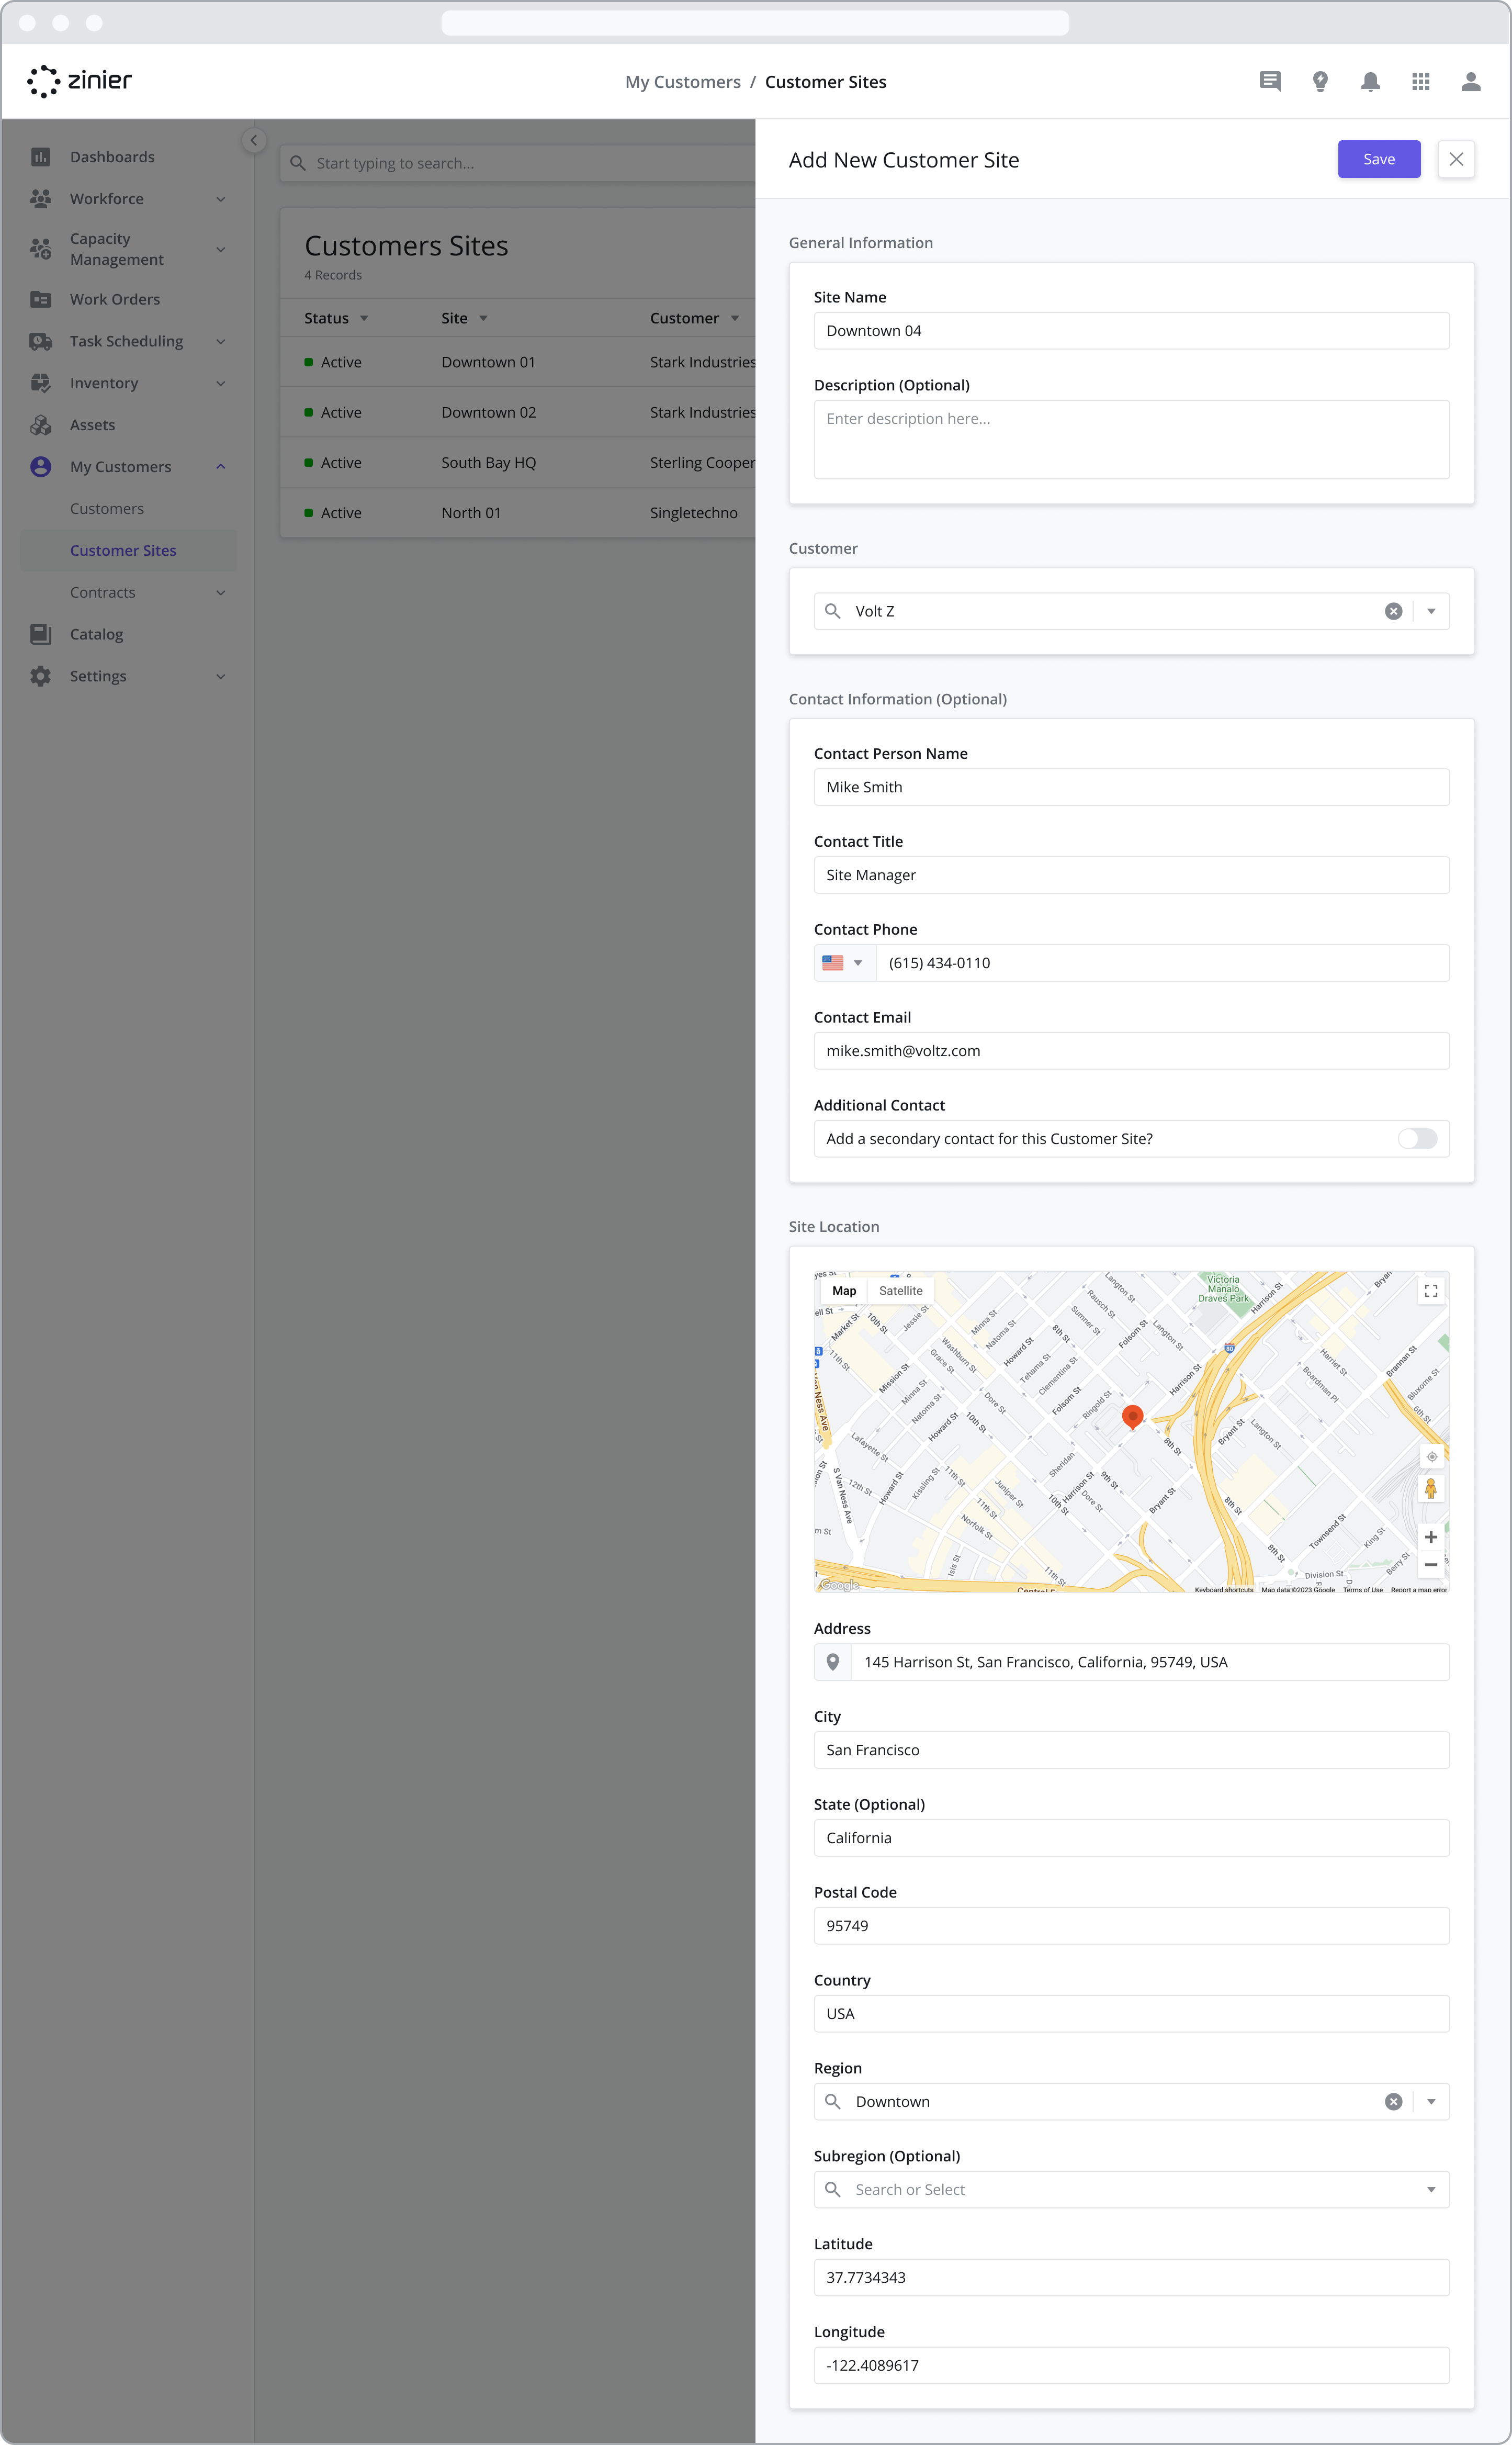Open the chat messages icon in header
The width and height of the screenshot is (1512, 2445).
tap(1270, 81)
